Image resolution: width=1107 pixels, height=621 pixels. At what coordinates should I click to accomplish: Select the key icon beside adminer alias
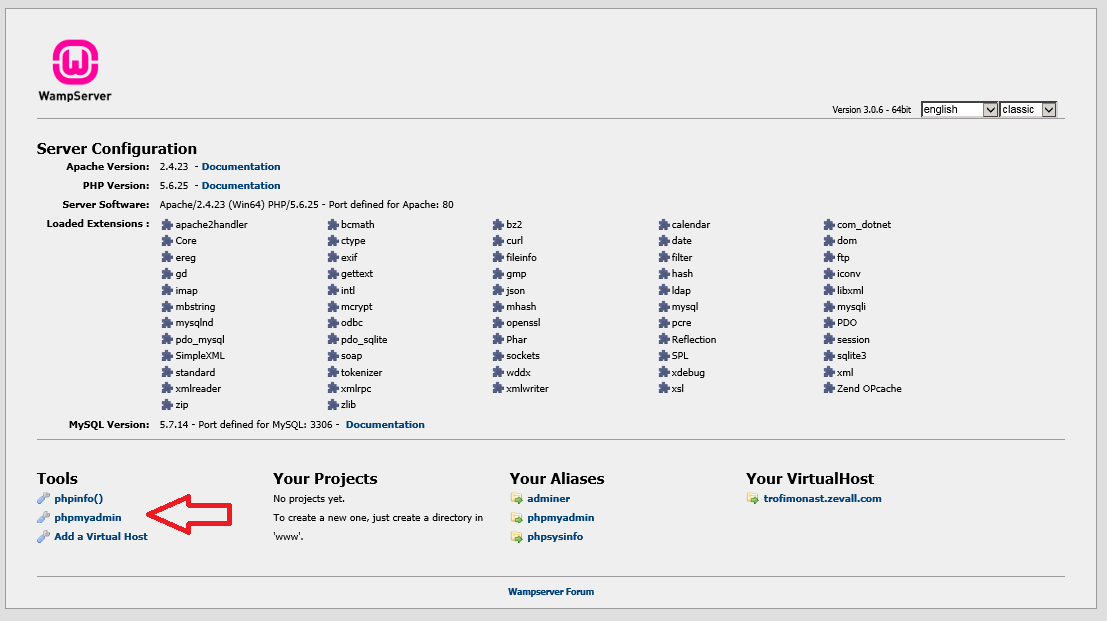pos(517,498)
